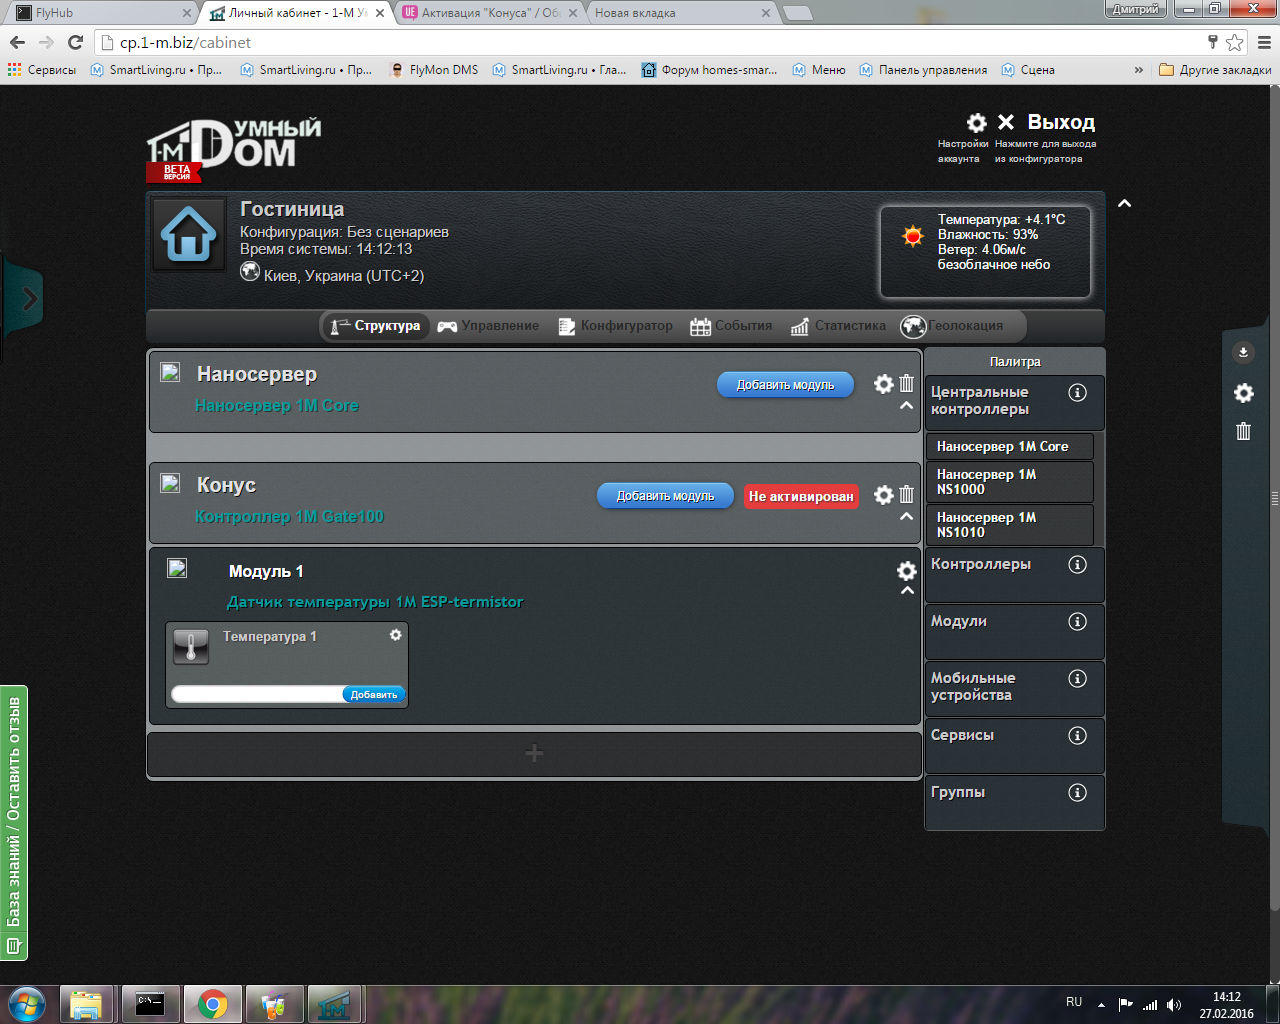Click info icon for Группы palette group
Viewport: 1280px width, 1024px height.
coord(1077,792)
